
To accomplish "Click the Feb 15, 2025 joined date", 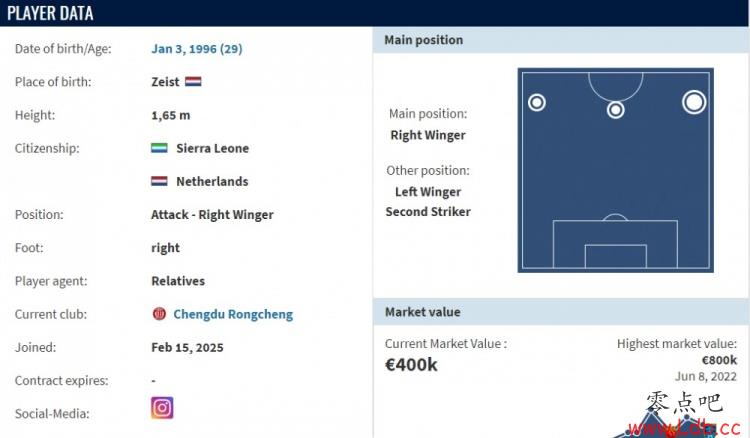I will [187, 348].
